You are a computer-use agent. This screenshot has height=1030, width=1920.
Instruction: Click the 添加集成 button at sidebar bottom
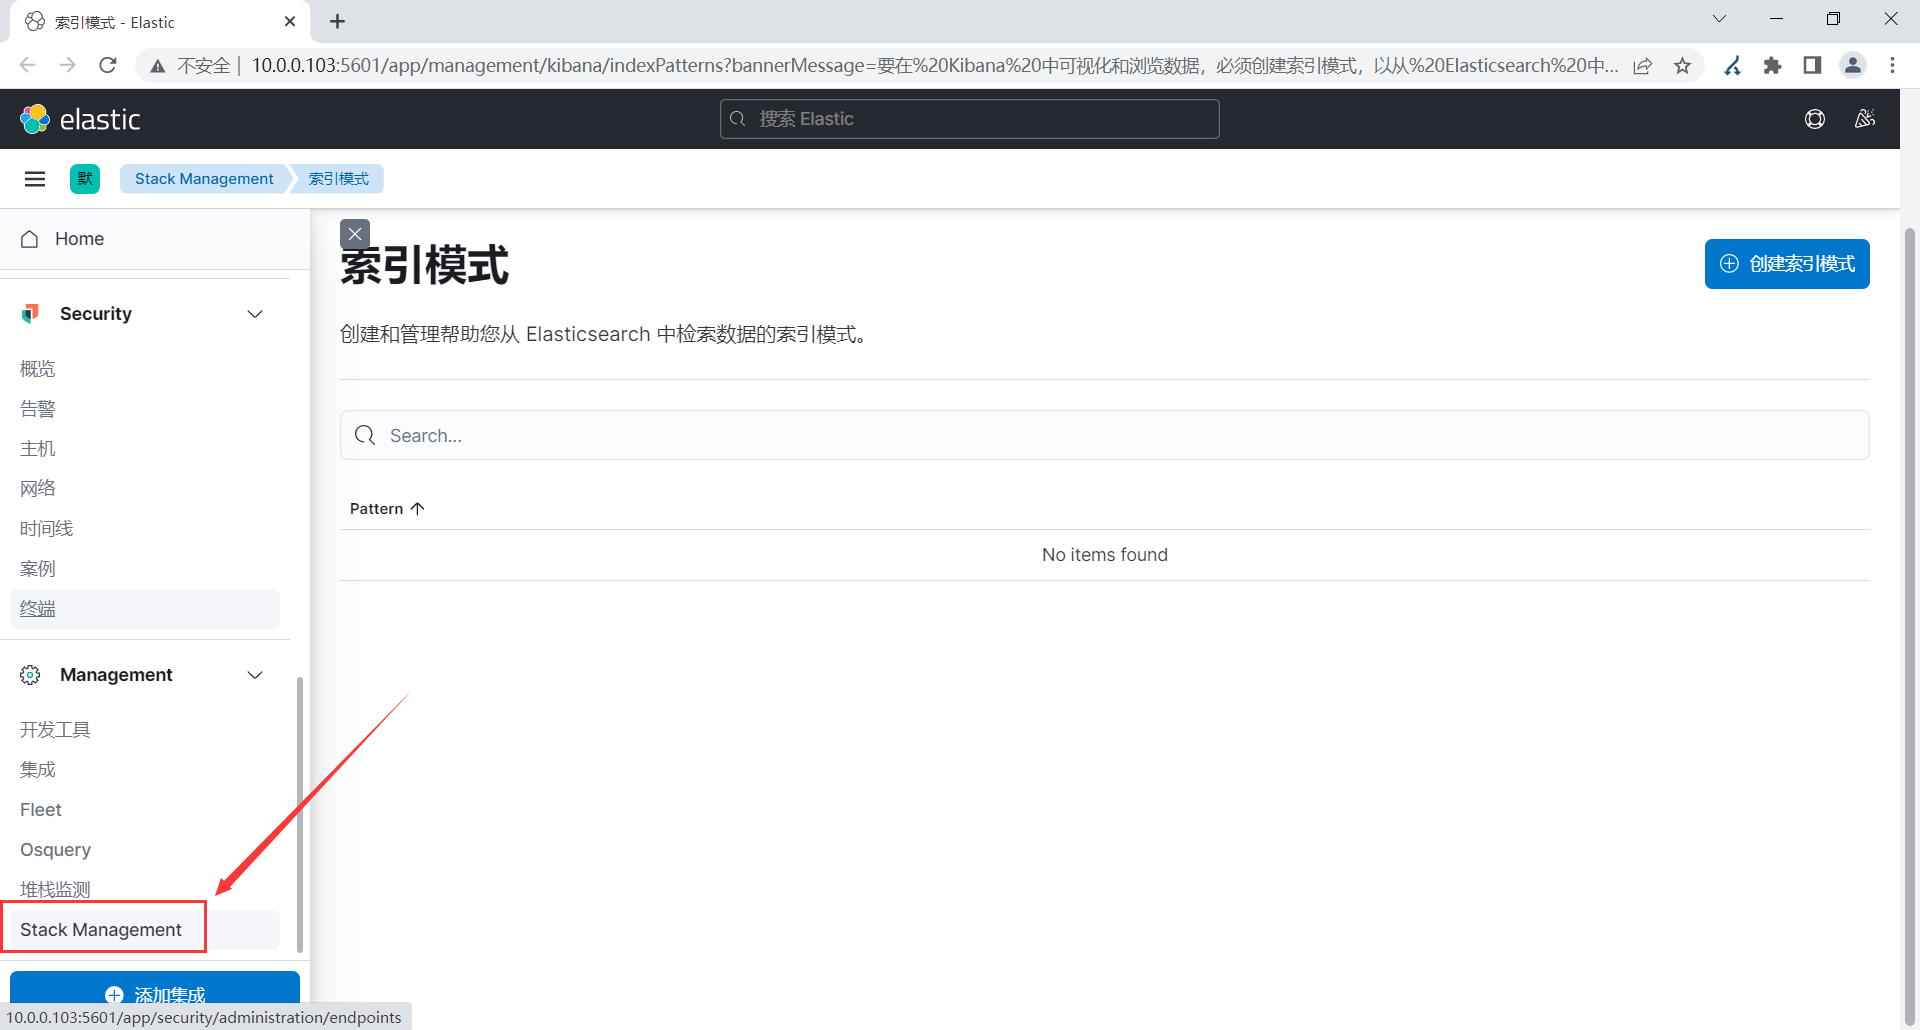(x=157, y=993)
